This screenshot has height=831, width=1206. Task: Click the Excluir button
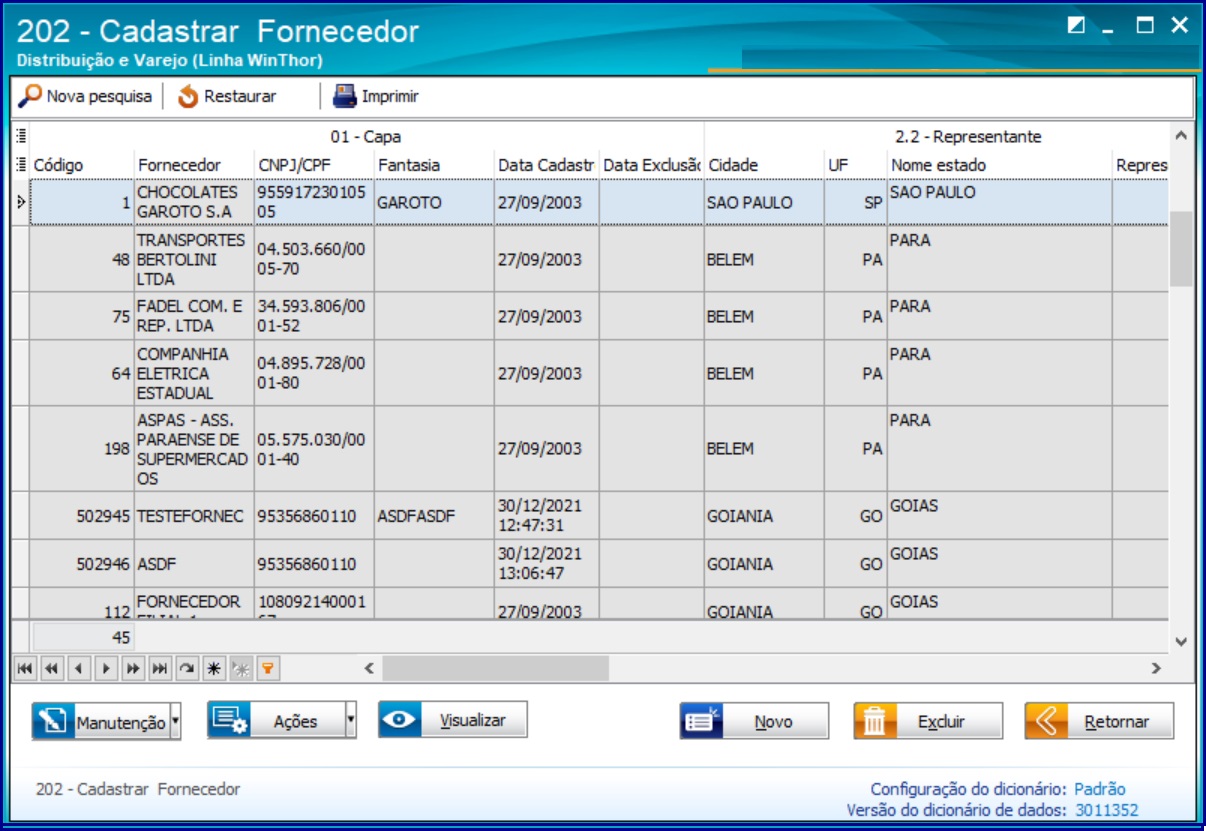click(928, 721)
